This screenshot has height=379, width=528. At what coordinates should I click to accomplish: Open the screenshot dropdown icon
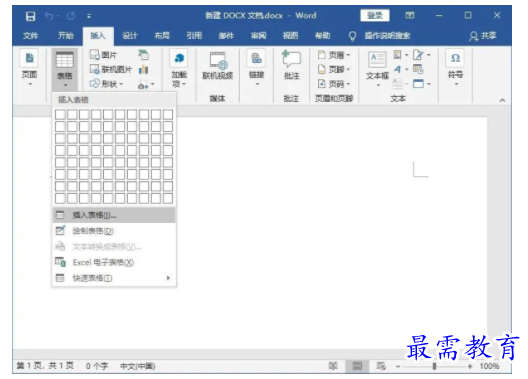click(146, 84)
